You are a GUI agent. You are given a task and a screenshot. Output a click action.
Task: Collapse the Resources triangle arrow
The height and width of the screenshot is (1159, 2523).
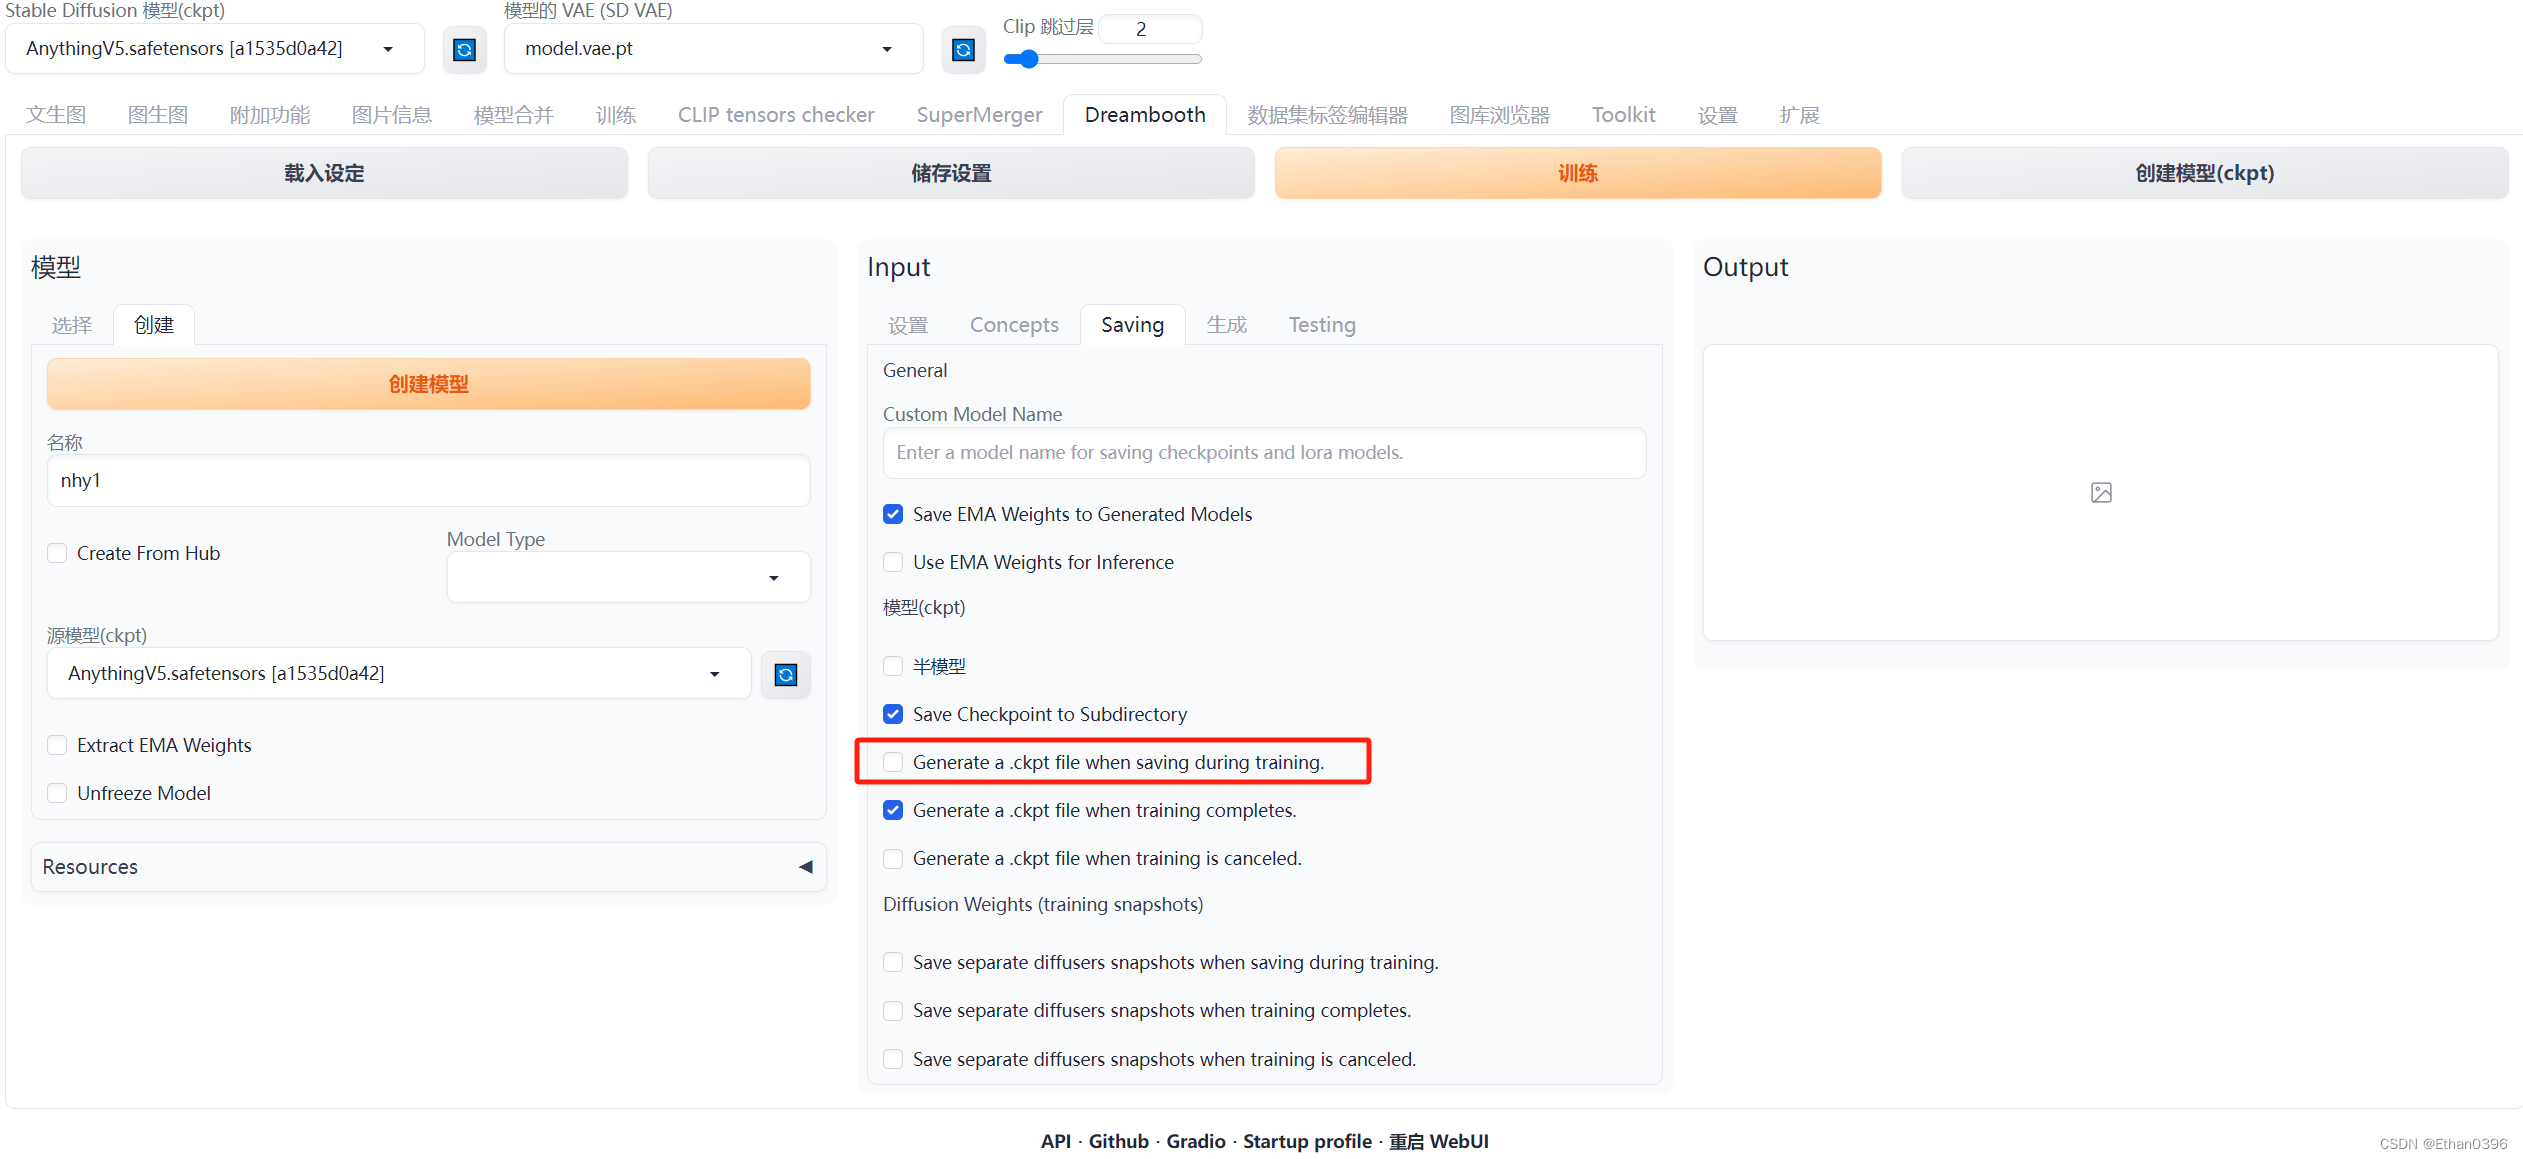click(805, 867)
